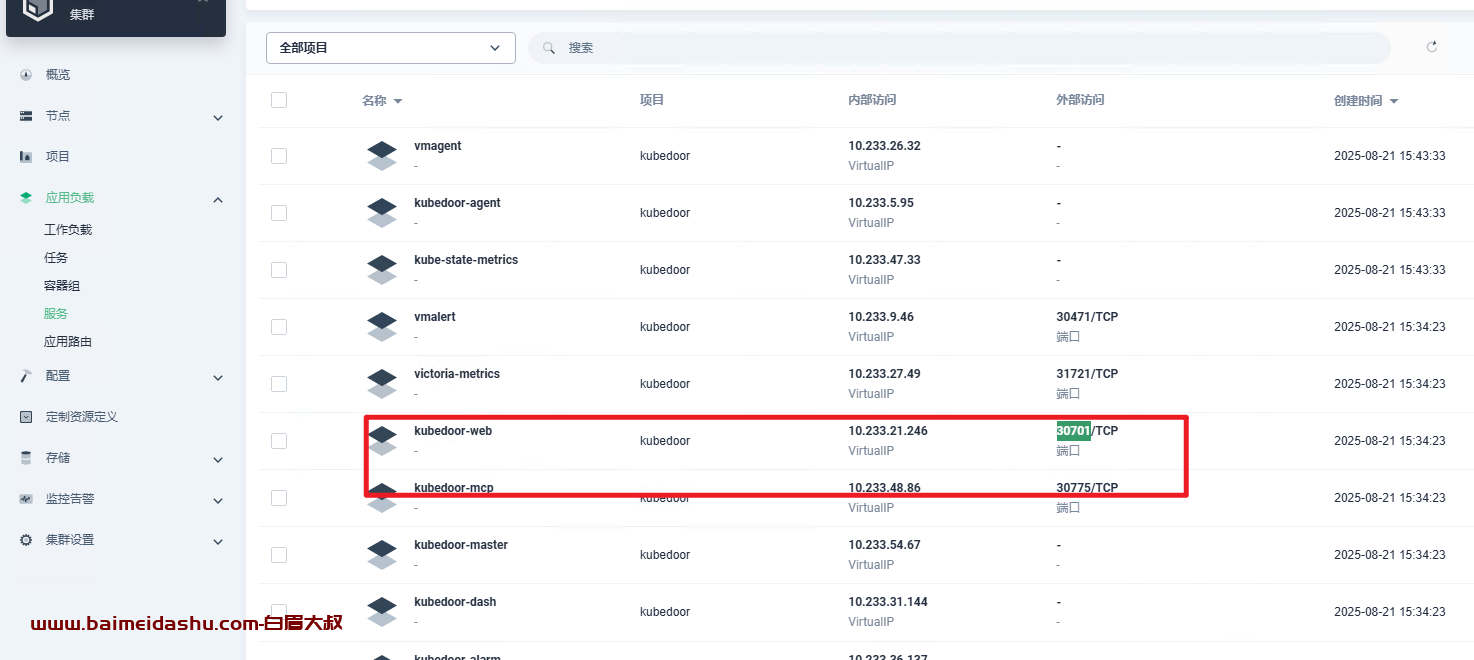Click the victoria-metrics service icon
The height and width of the screenshot is (660, 1474).
(x=382, y=384)
